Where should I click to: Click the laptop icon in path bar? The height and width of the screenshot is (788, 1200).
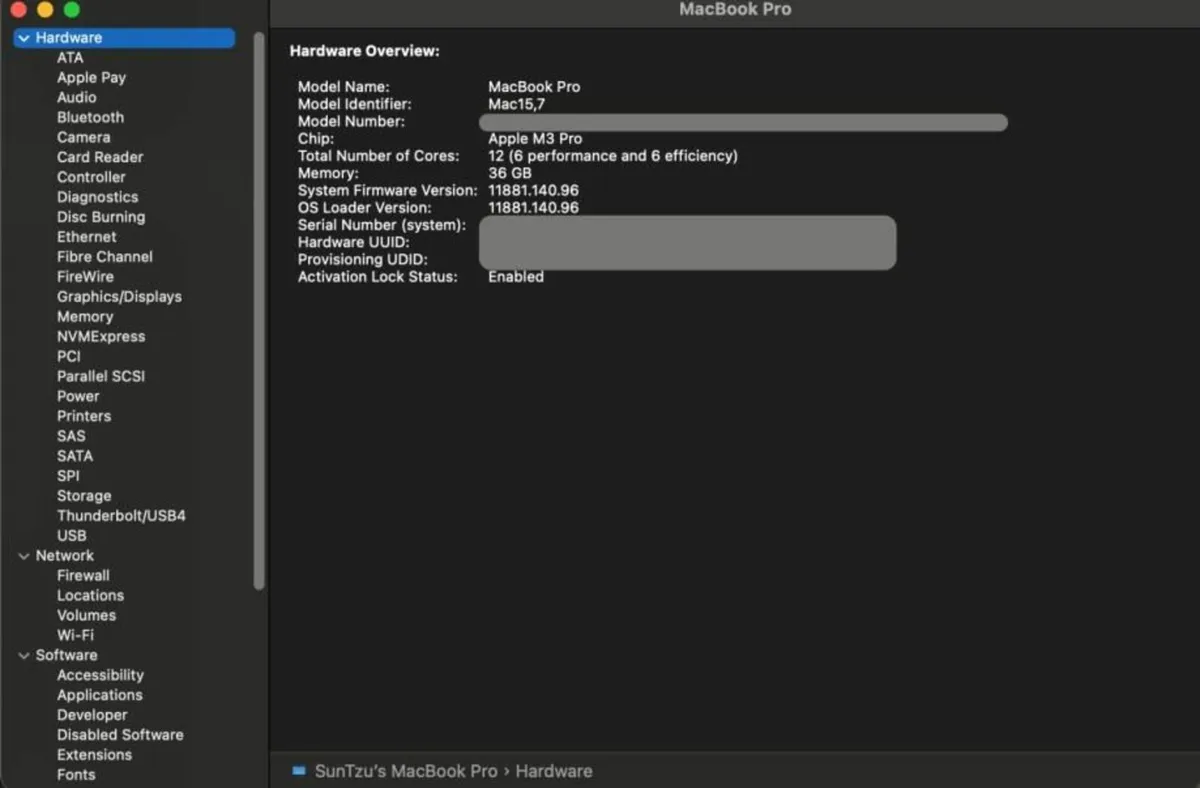[x=298, y=771]
